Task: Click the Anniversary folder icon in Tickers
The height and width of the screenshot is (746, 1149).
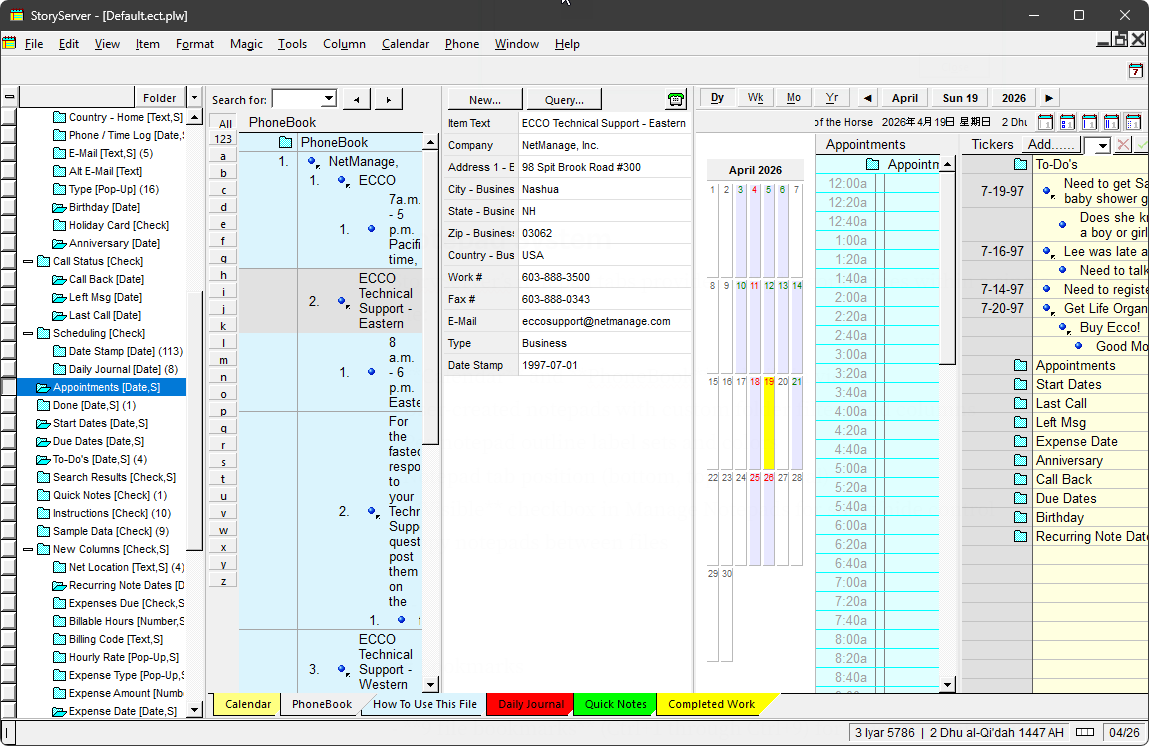Action: click(1021, 460)
